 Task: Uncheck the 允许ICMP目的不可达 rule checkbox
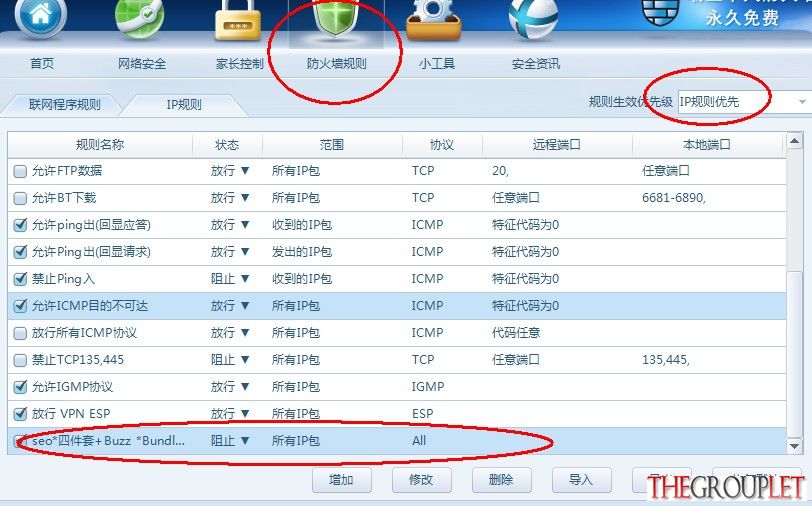pos(20,306)
